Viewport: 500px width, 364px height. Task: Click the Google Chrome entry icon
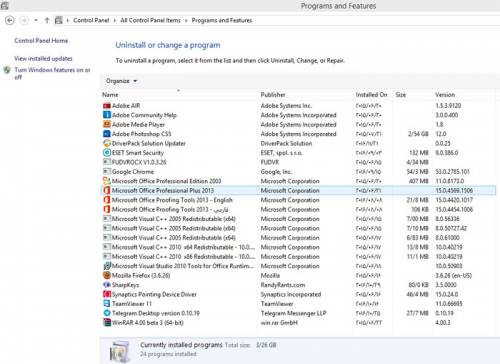(107, 172)
